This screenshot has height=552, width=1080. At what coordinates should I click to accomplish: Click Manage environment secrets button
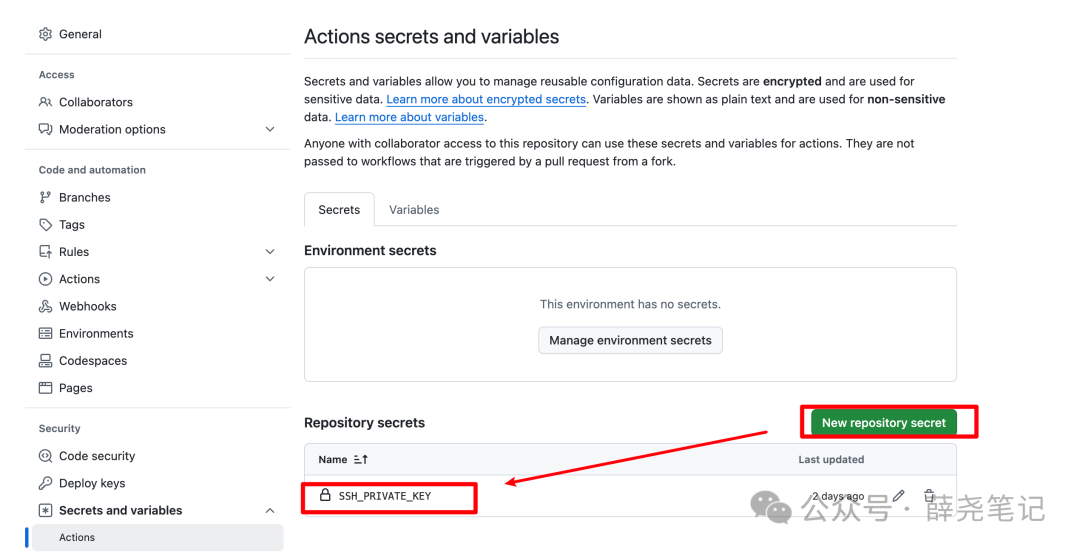(630, 340)
